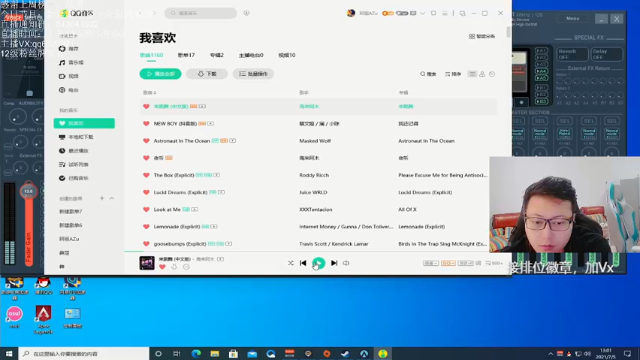Open the orange SQ quality selector

point(448,263)
